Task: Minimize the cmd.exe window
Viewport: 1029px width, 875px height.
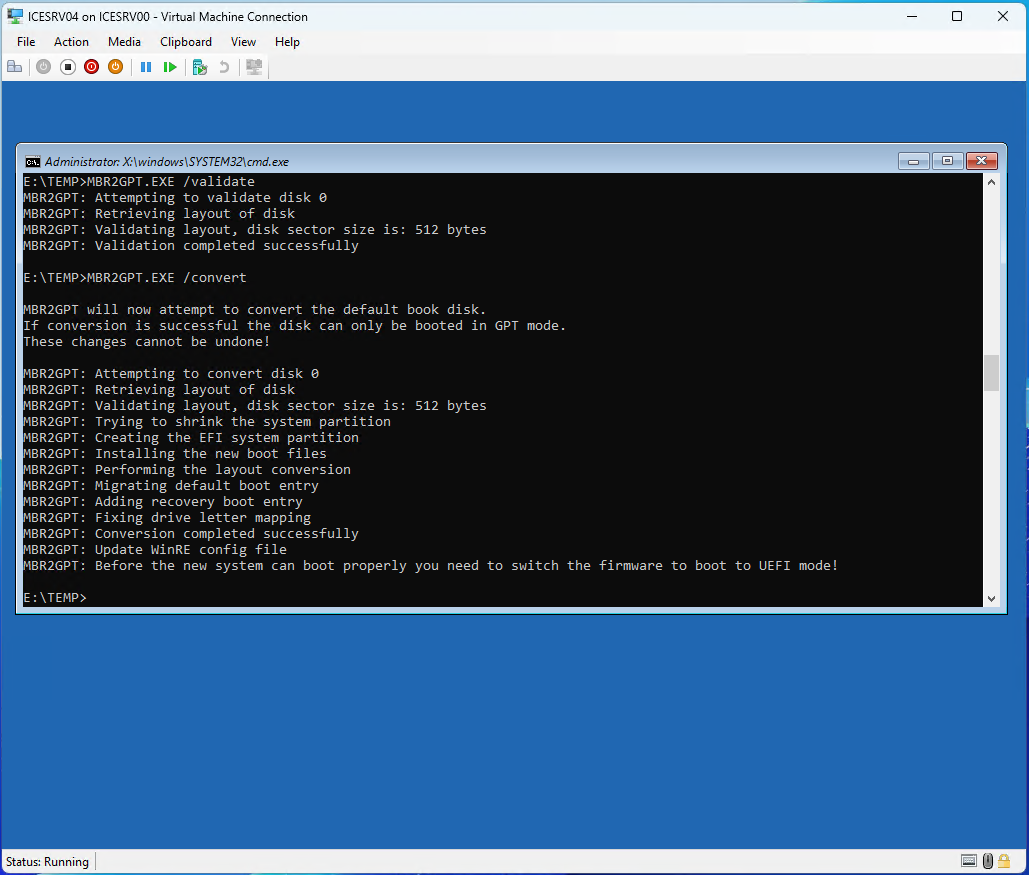Action: click(914, 161)
